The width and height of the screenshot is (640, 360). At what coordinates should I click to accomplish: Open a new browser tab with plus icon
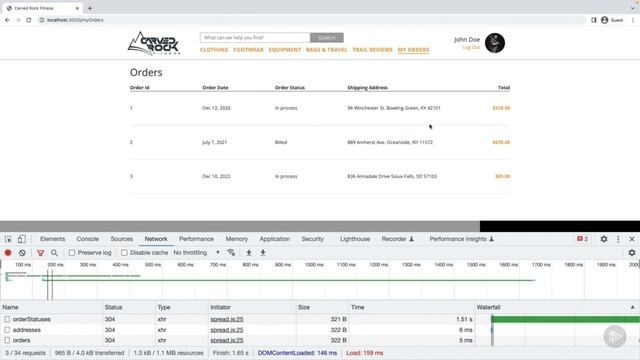pos(90,8)
